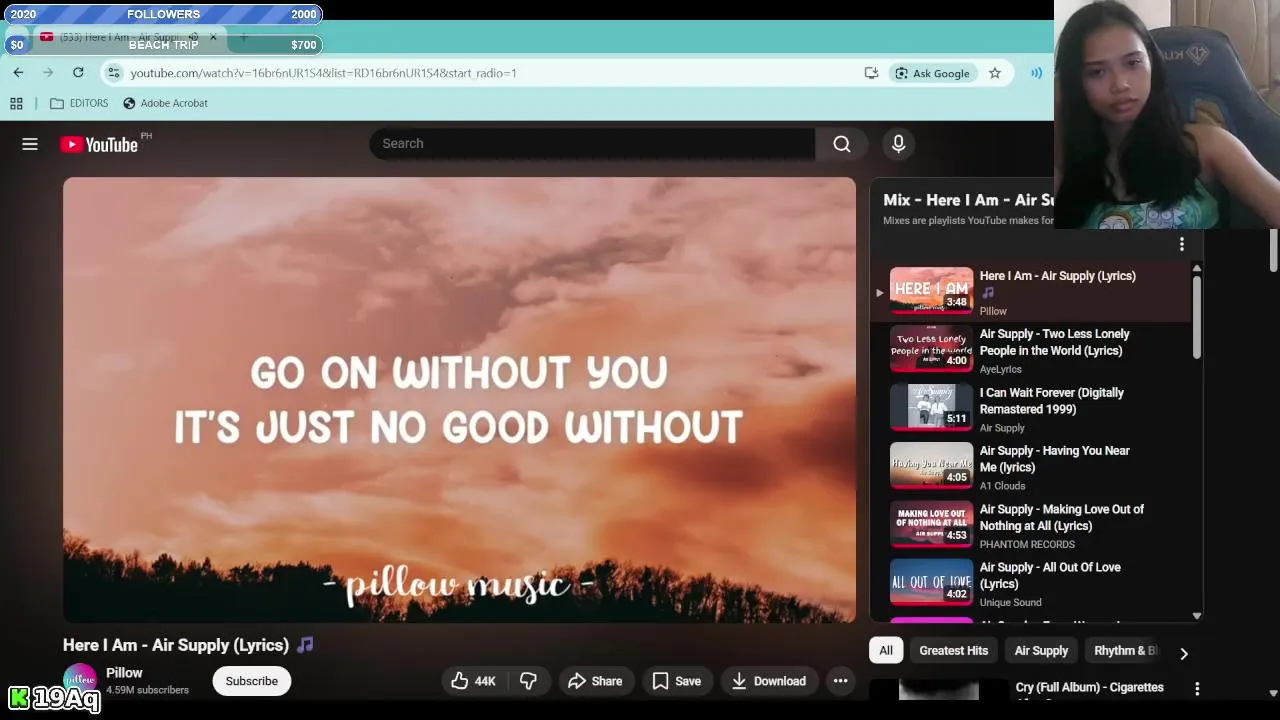Open the mix playlist three-dot menu
This screenshot has height=720, width=1280.
click(1182, 244)
